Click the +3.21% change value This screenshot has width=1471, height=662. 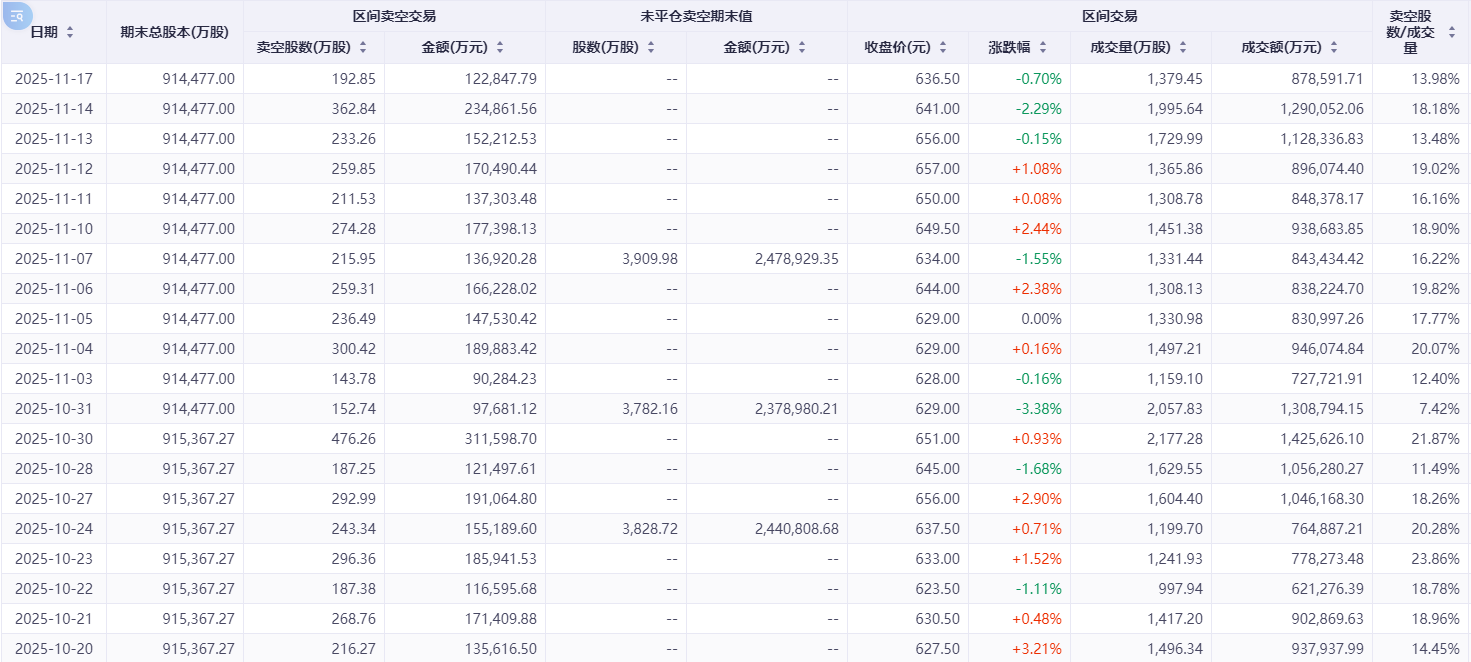coord(1037,649)
